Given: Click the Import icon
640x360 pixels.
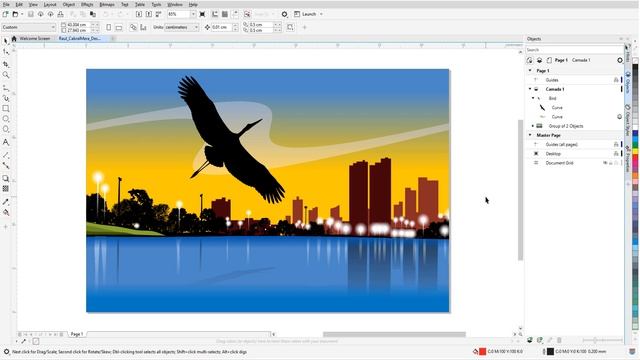Looking at the screenshot, I should coord(139,14).
